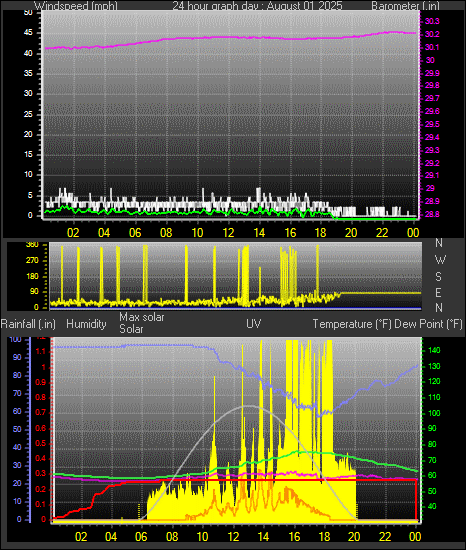The image size is (466, 550).
Task: Pick the 02 hour label under the wind graph
Action: [x=73, y=233]
